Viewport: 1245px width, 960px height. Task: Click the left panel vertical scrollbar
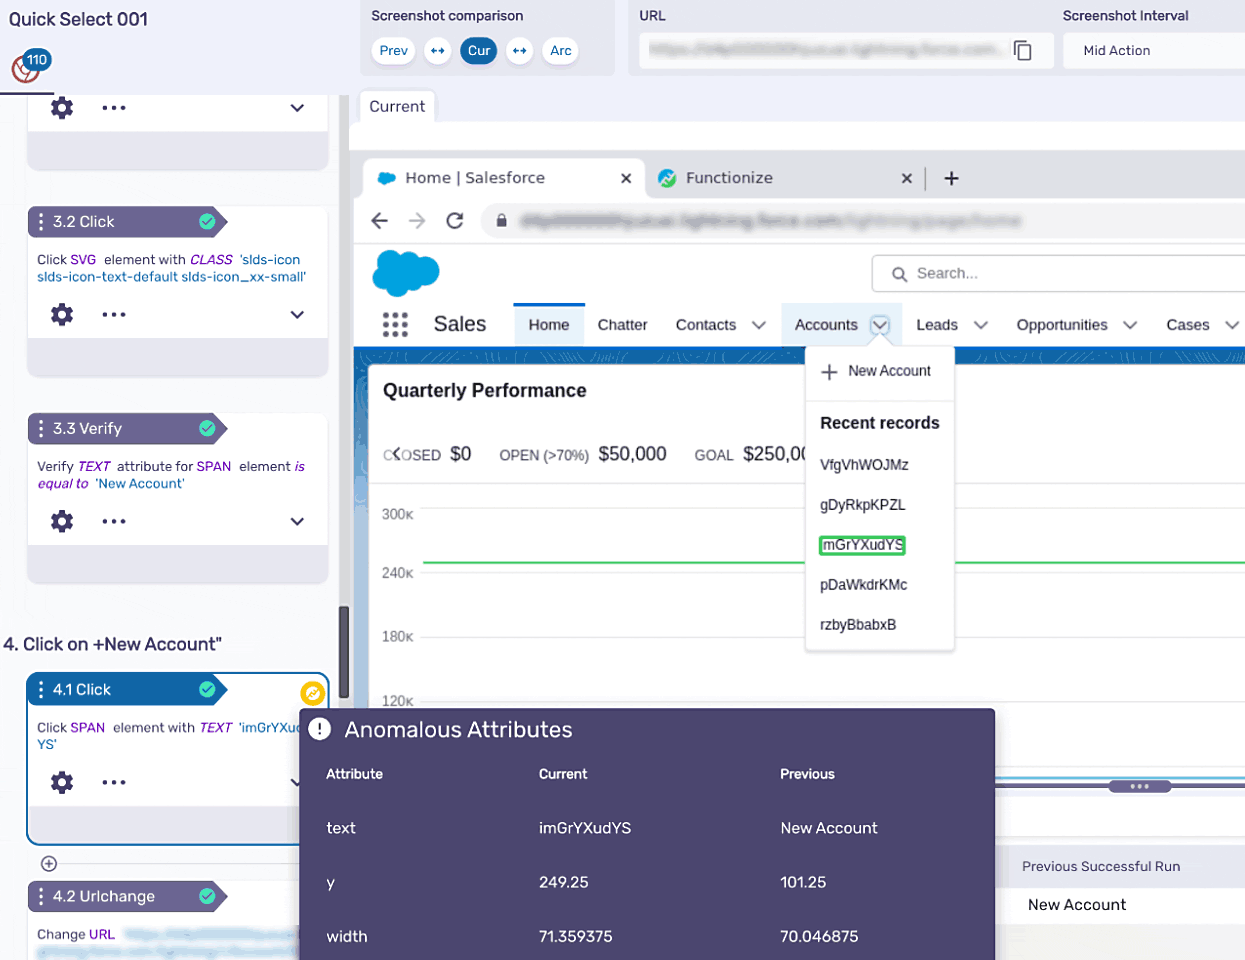(344, 652)
